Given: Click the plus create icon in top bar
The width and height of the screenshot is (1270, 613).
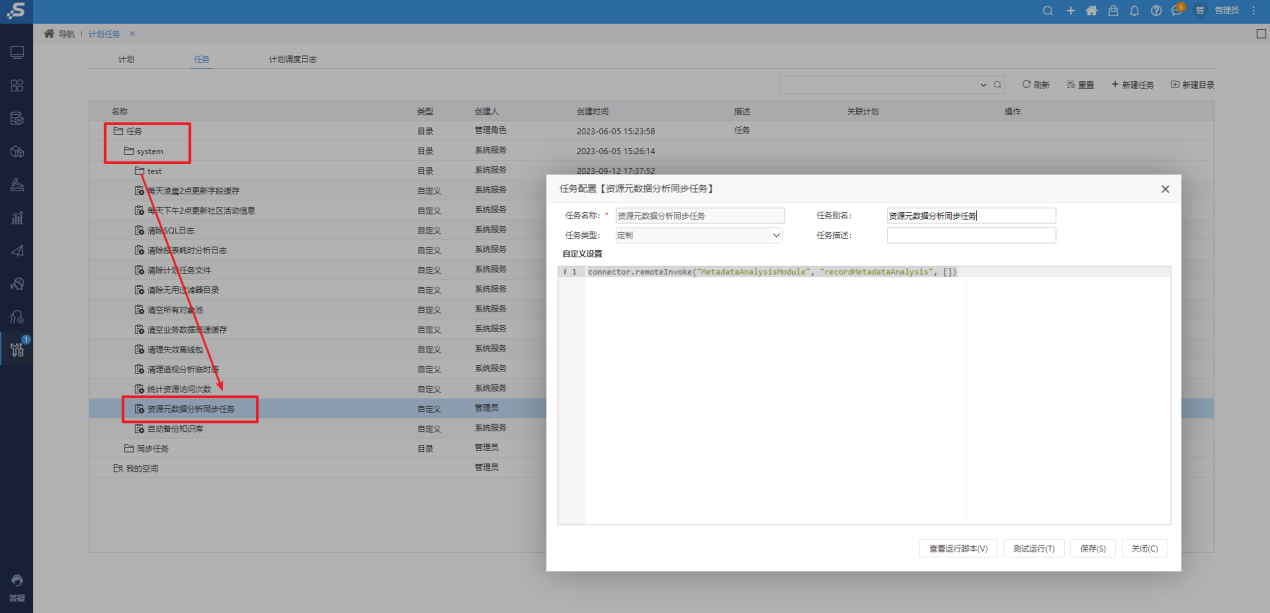Looking at the screenshot, I should (1071, 10).
